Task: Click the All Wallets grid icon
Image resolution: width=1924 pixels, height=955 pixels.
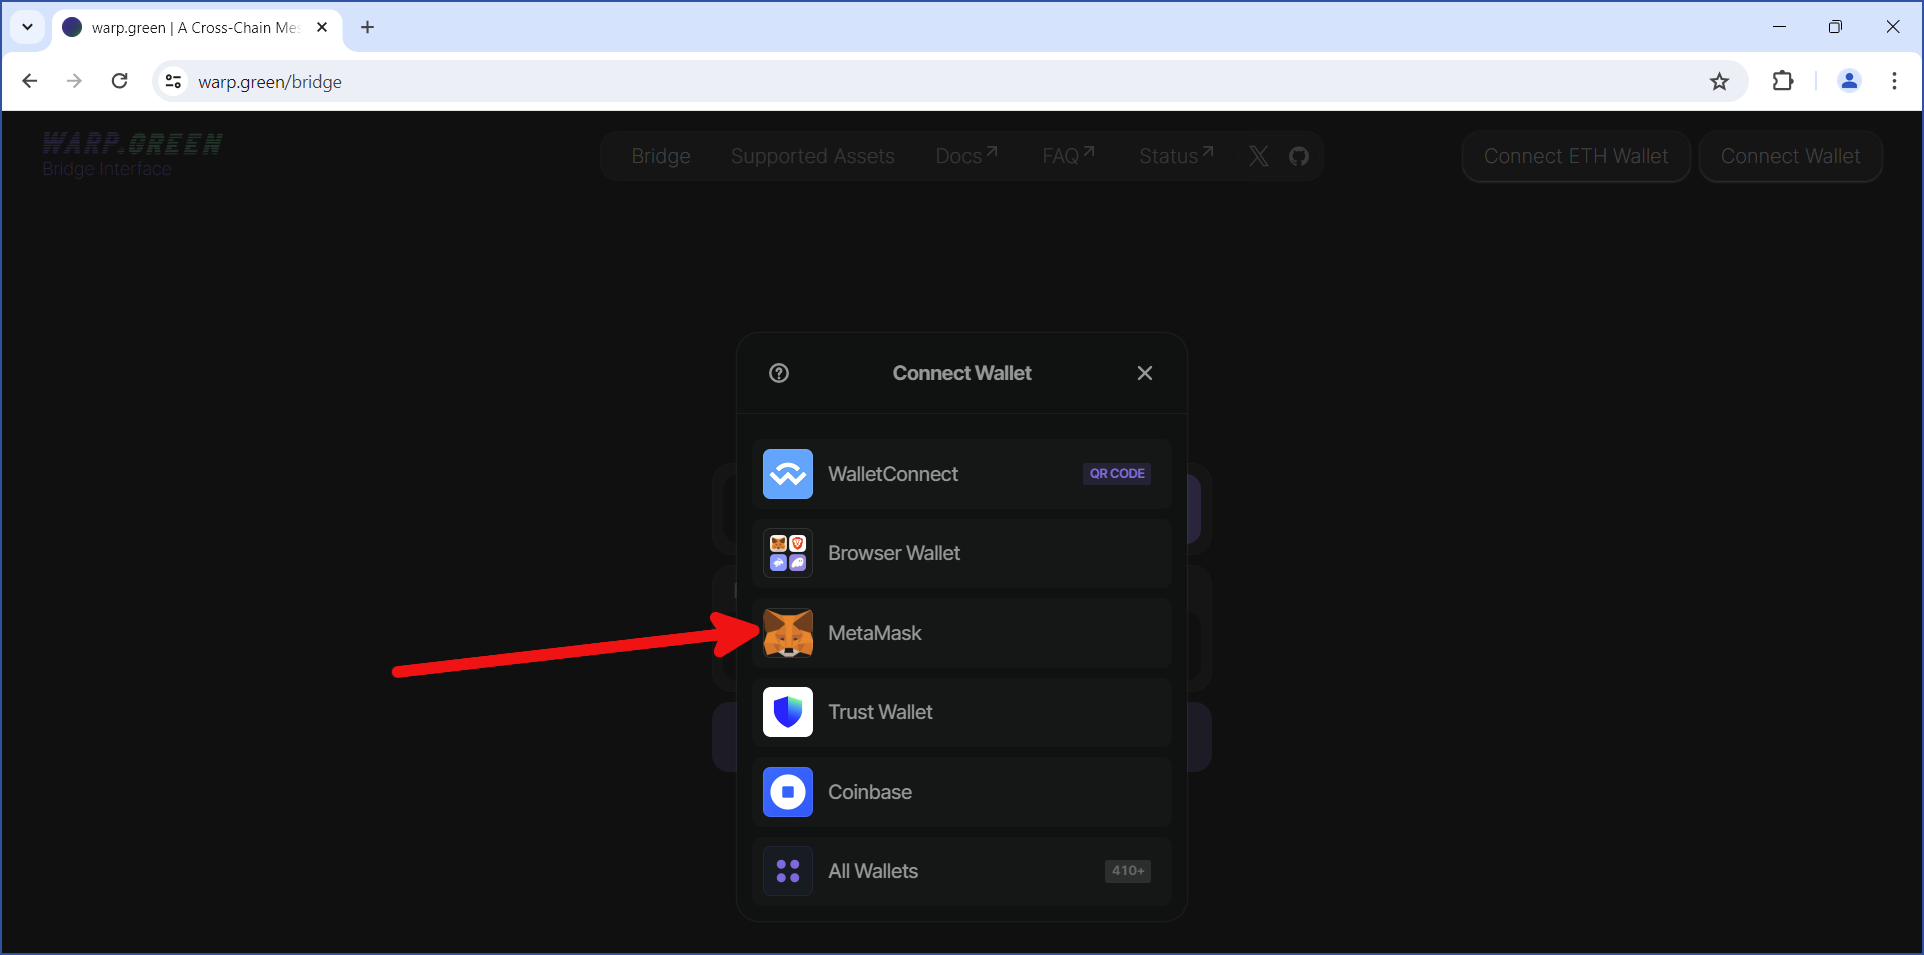Action: pyautogui.click(x=788, y=871)
